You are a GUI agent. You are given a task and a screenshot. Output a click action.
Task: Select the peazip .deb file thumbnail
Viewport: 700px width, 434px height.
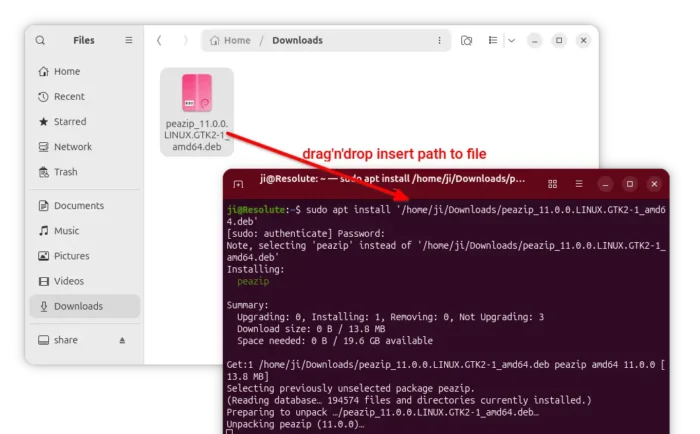(196, 95)
